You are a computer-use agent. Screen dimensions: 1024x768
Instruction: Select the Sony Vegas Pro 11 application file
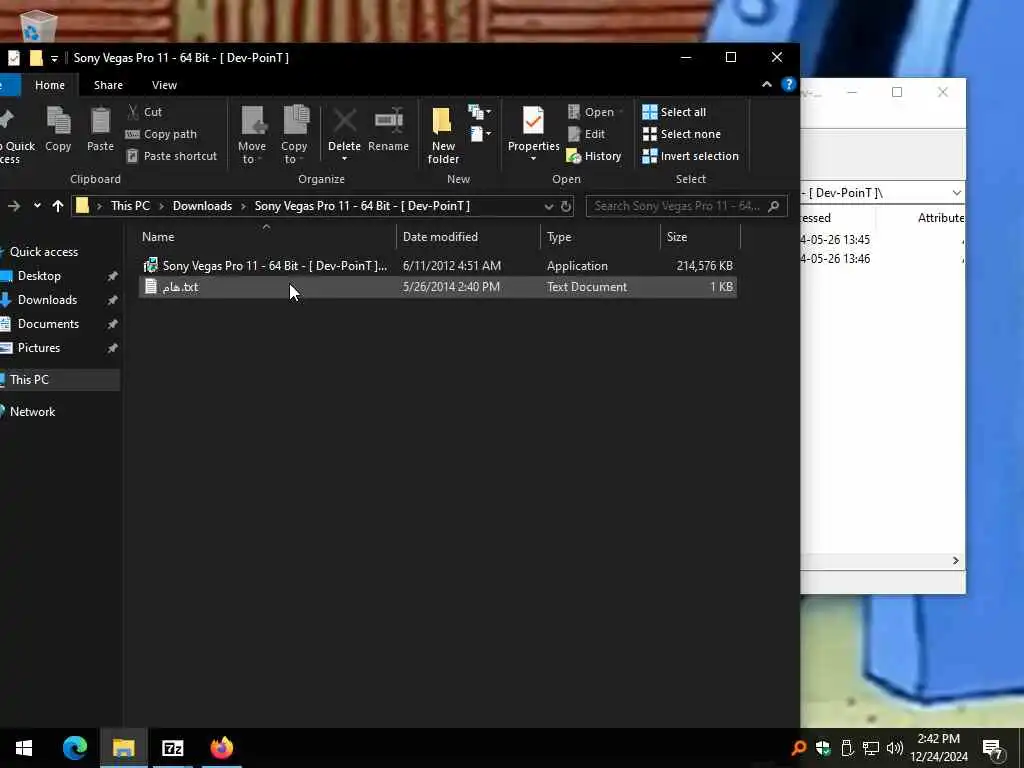tap(438, 266)
